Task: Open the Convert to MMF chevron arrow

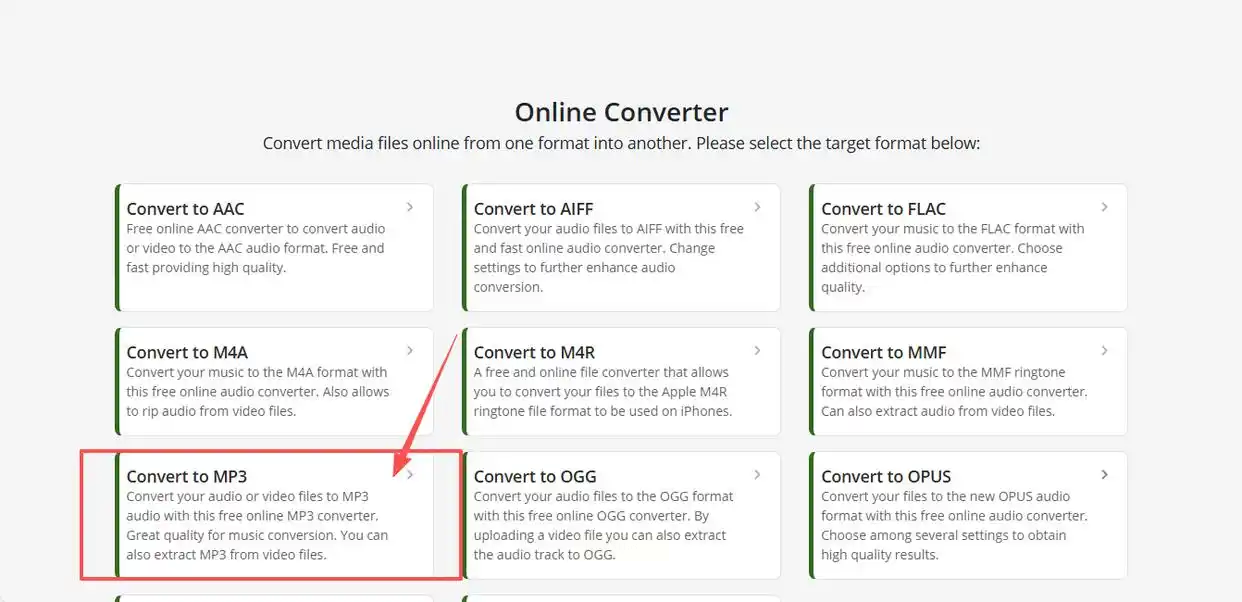Action: 1104,351
